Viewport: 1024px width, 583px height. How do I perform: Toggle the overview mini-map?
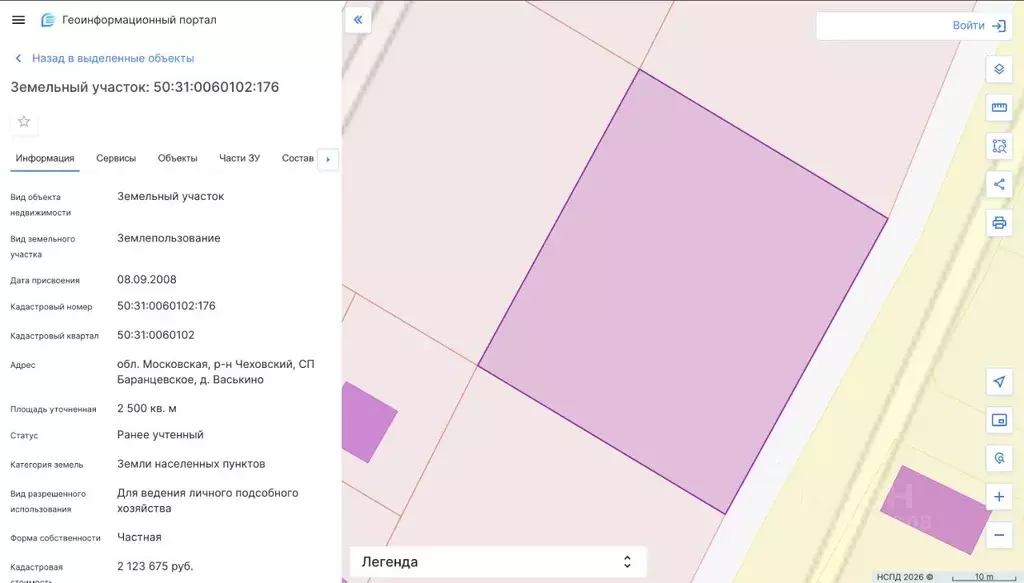click(x=998, y=420)
